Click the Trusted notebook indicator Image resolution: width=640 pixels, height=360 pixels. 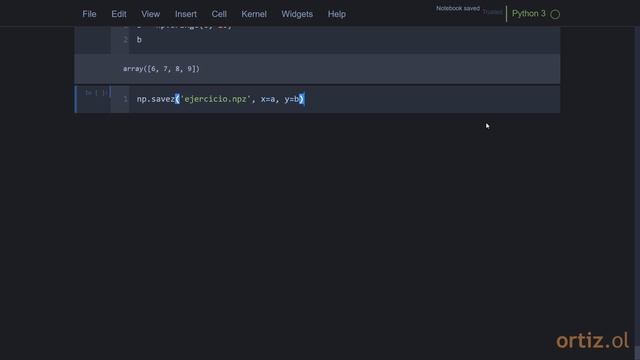point(492,12)
